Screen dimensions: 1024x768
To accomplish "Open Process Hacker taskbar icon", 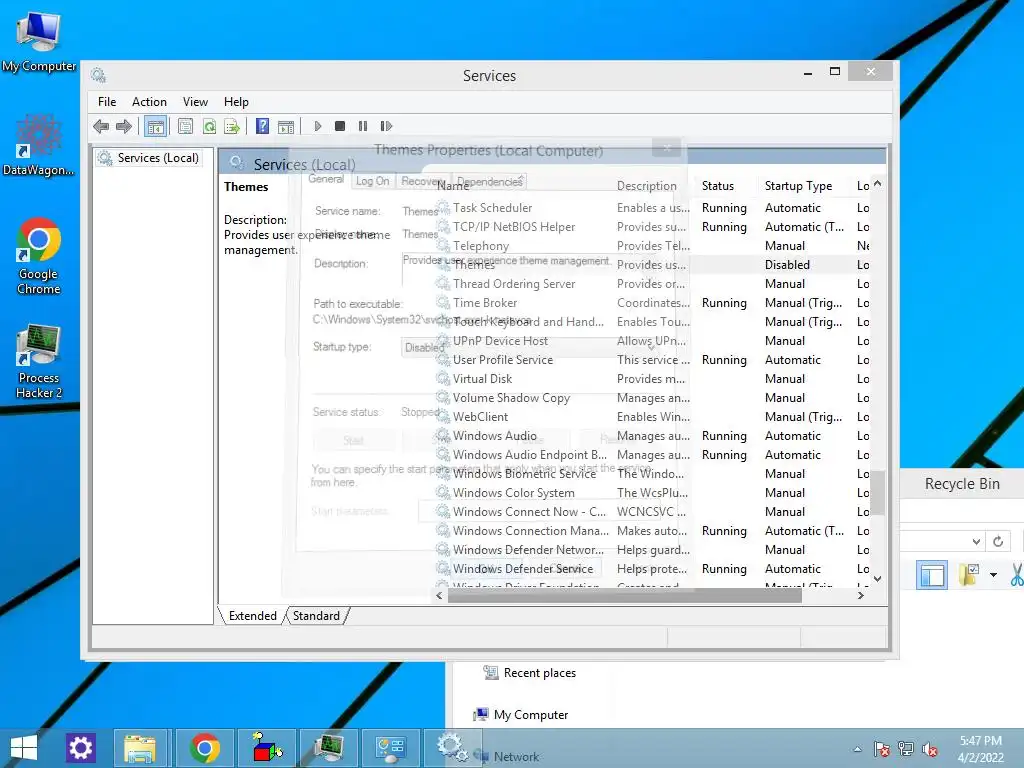I will [x=329, y=748].
